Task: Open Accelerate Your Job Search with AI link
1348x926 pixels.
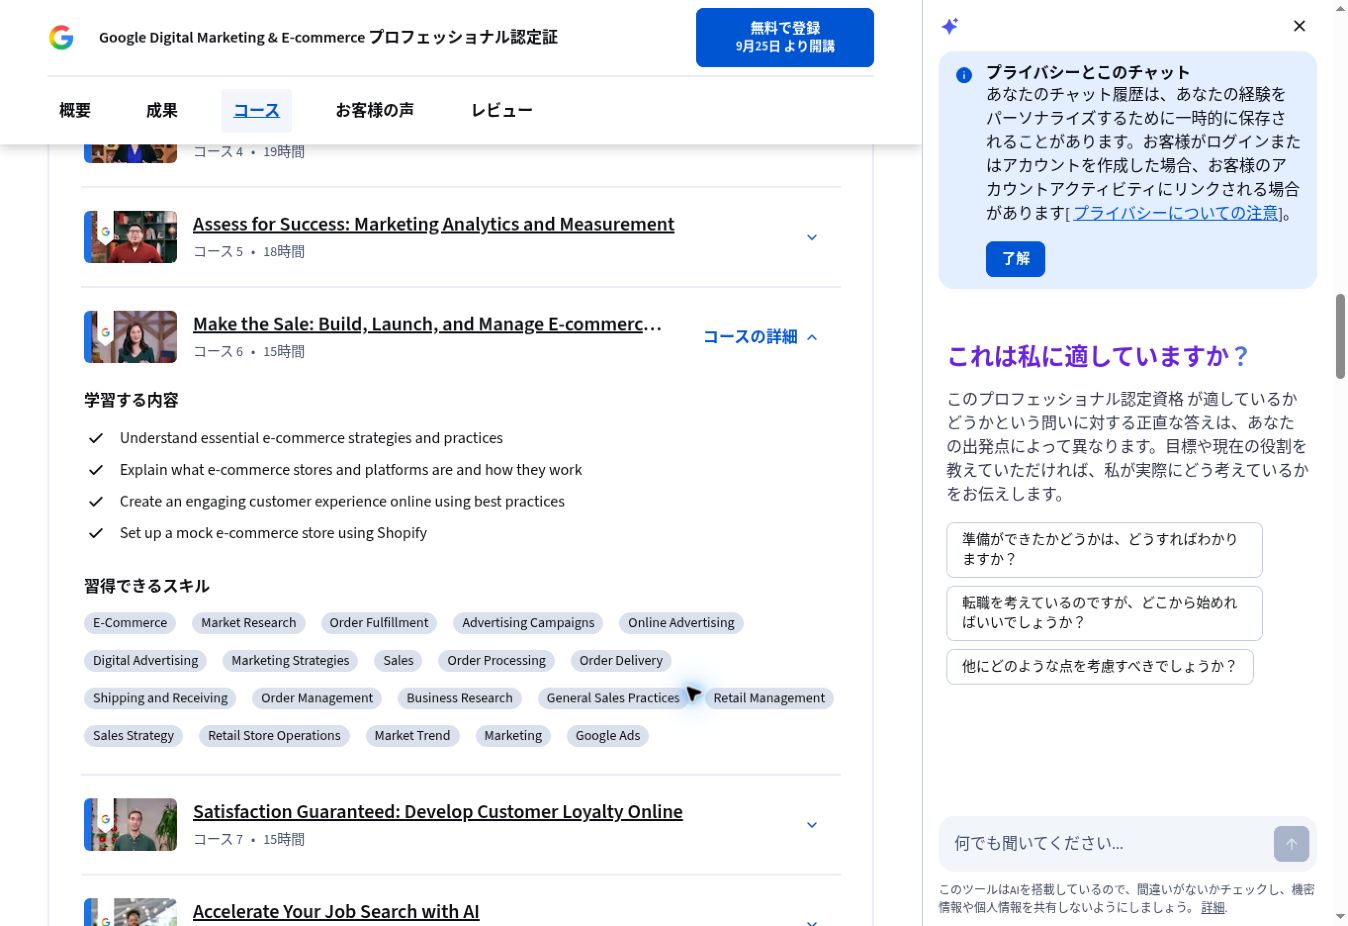Action: 336,912
